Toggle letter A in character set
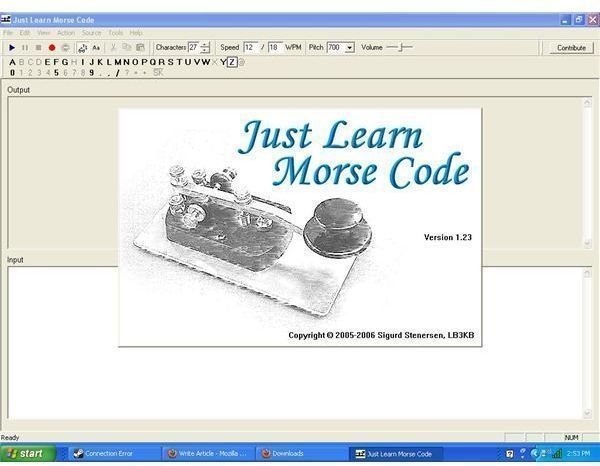This screenshot has height=466, width=600. pyautogui.click(x=12, y=62)
